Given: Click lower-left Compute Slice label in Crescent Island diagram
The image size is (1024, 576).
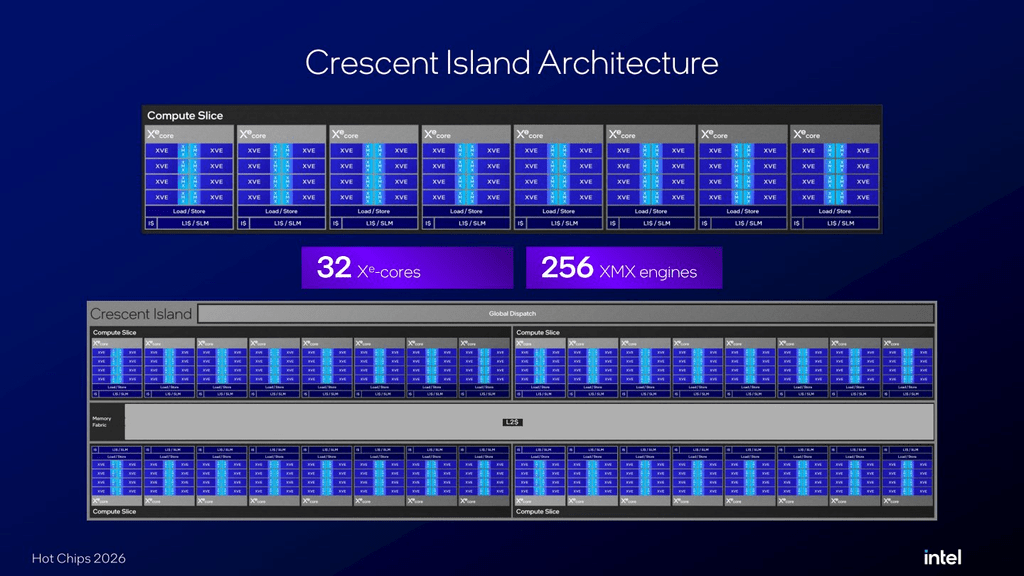Looking at the screenshot, I should click(114, 511).
